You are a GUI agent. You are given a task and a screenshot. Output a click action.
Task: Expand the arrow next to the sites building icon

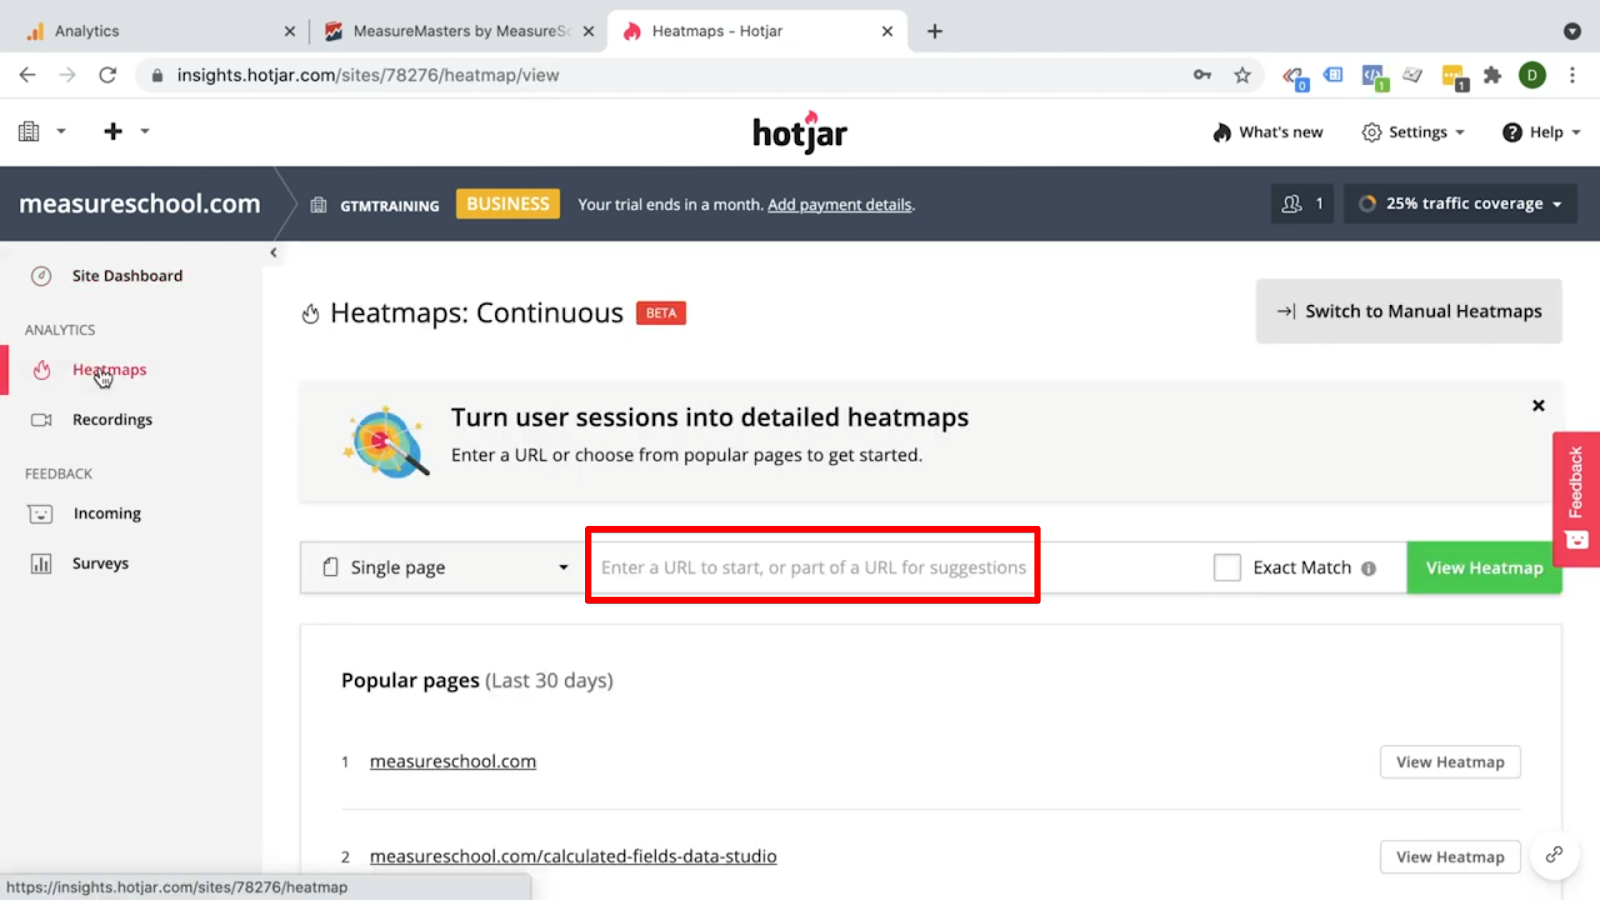click(61, 131)
